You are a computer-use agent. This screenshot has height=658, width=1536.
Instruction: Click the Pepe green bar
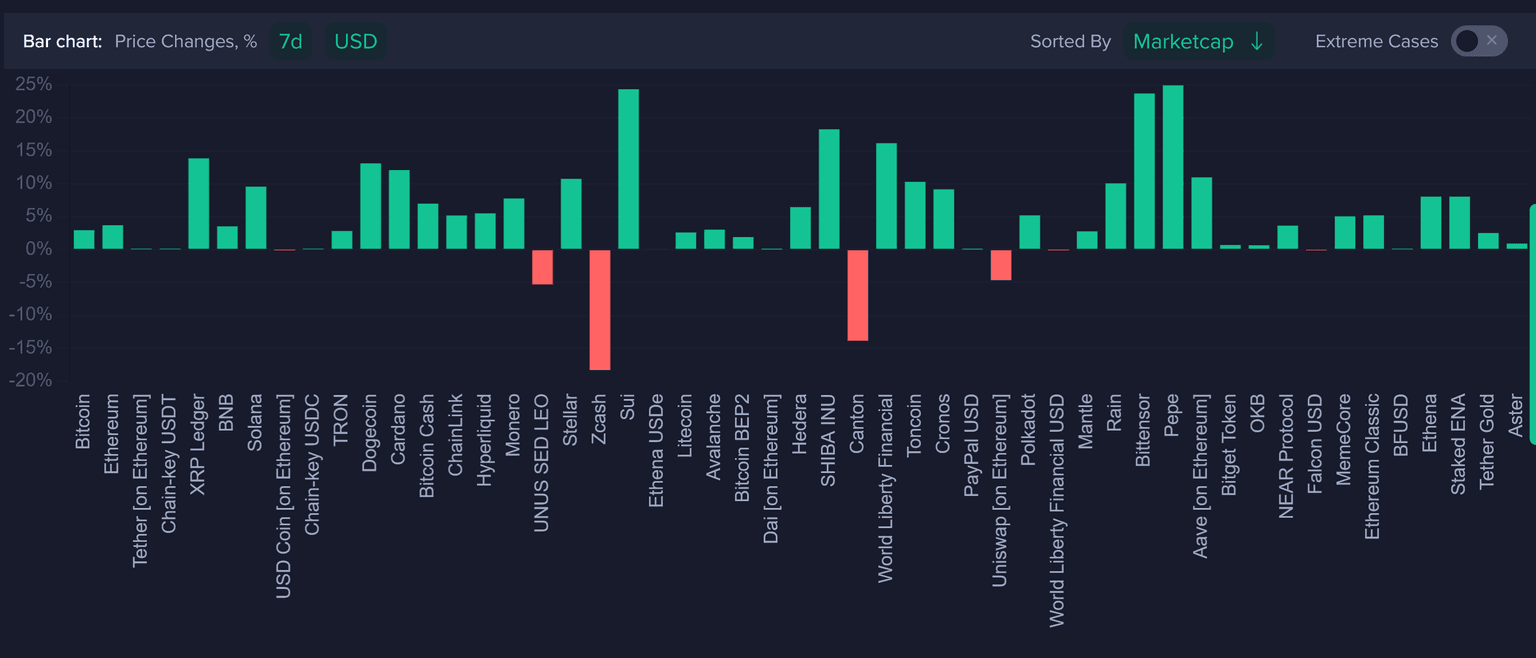1173,167
